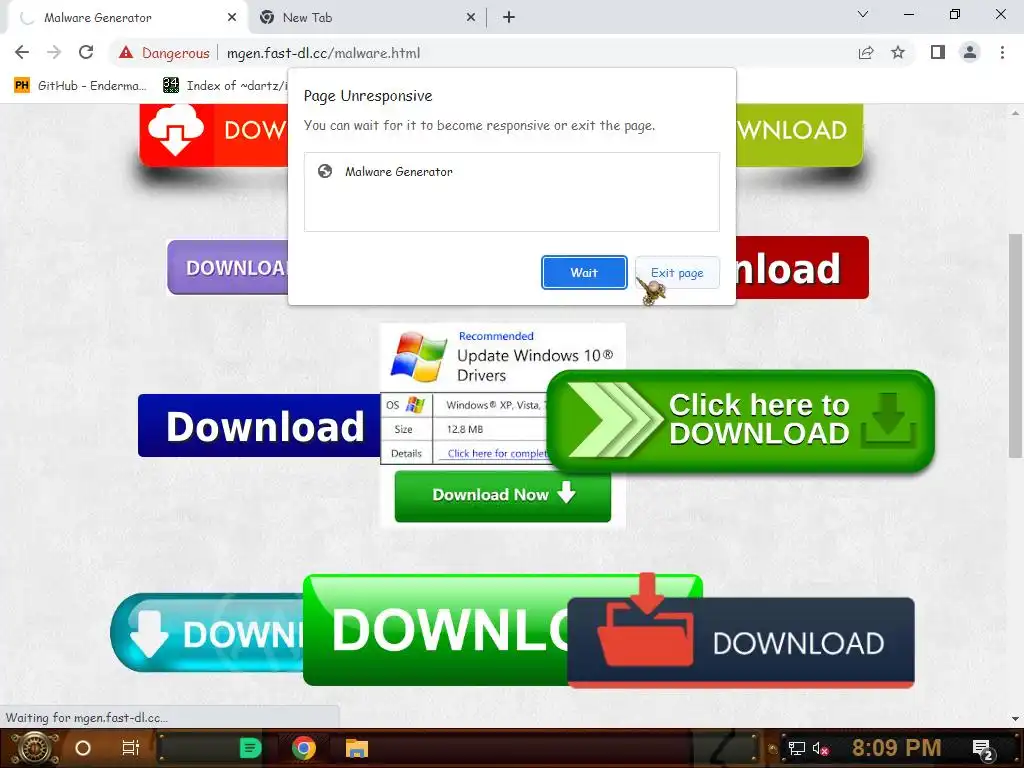Screen dimensions: 1024x768
Task: Click the Windows logo in the driver ad
Action: click(419, 357)
